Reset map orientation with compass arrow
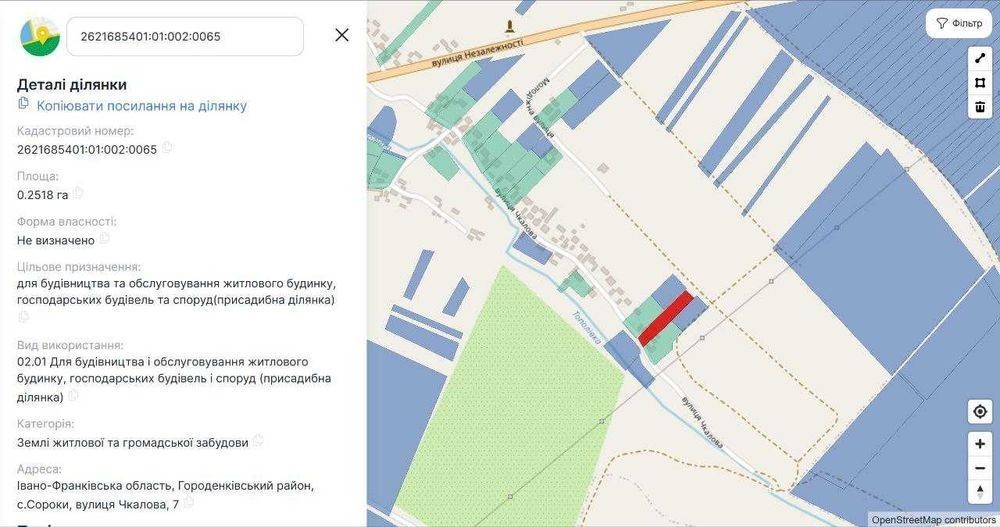The image size is (1000, 527). click(x=980, y=491)
